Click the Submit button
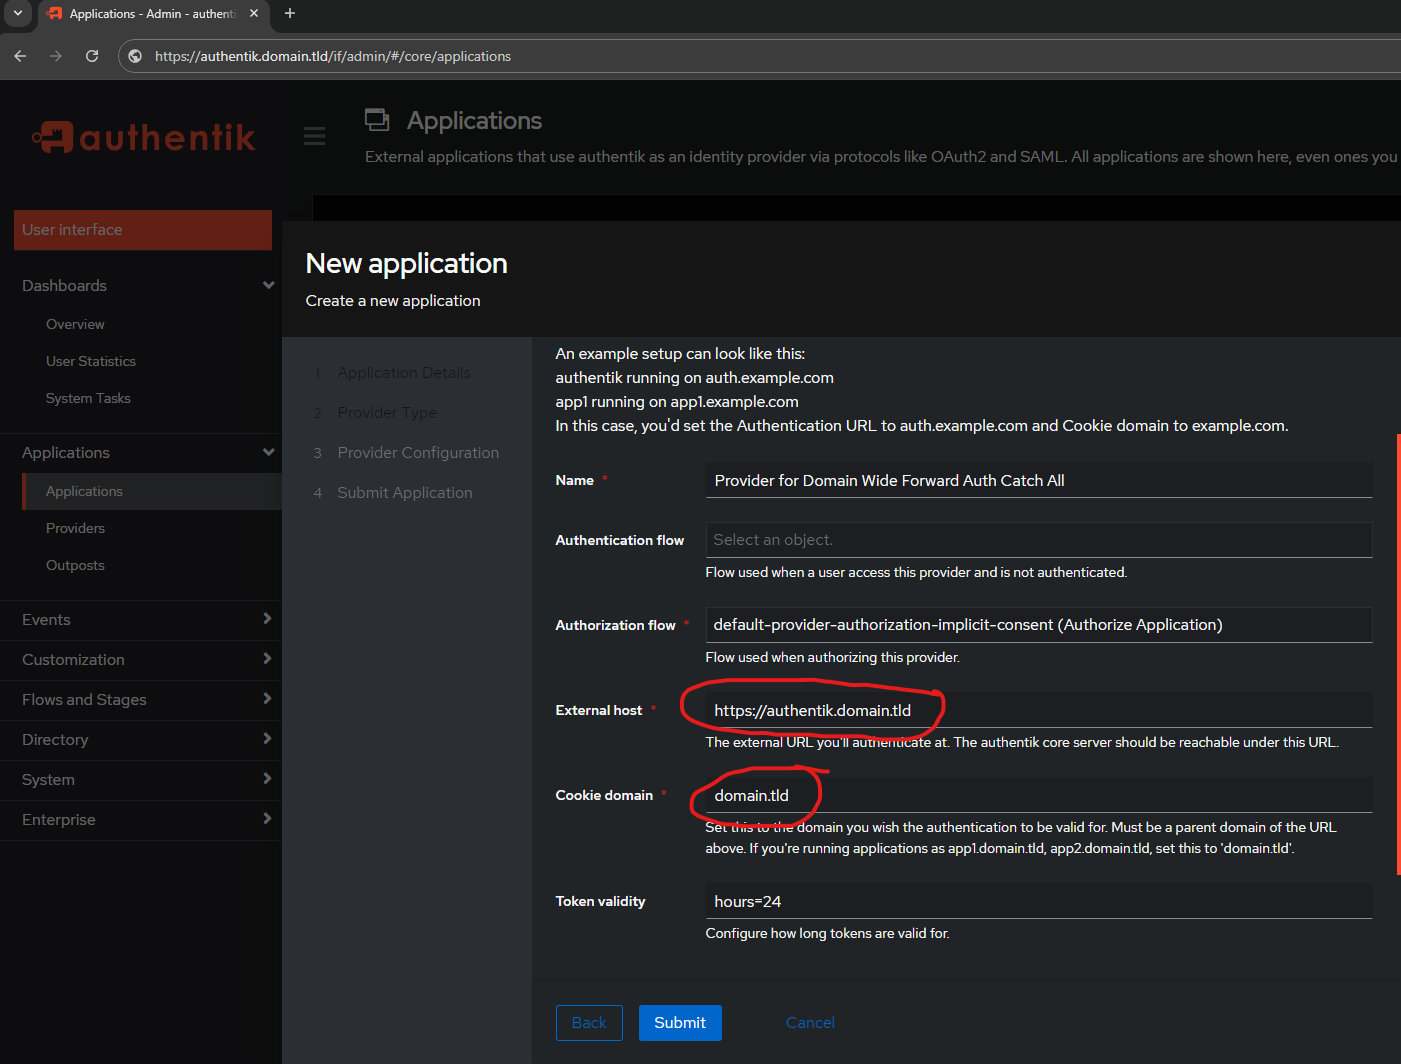Image resolution: width=1401 pixels, height=1064 pixels. coord(680,1023)
